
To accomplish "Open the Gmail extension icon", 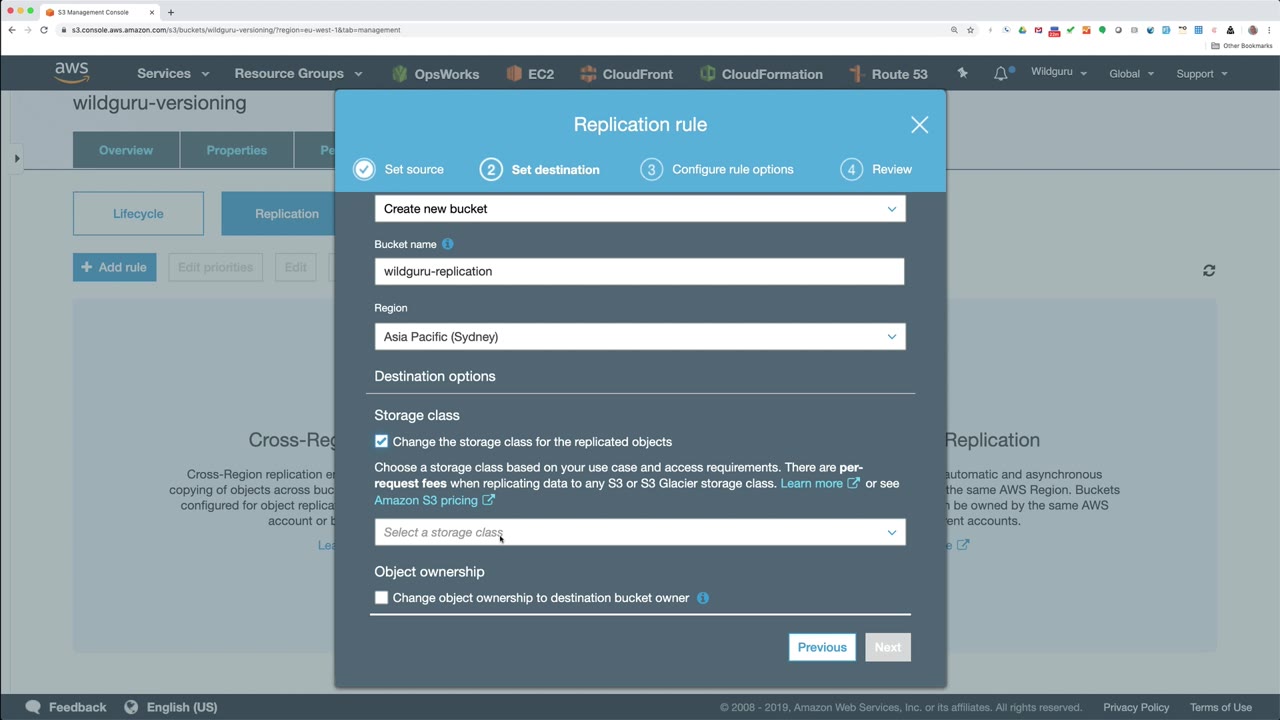I will coord(1038,30).
